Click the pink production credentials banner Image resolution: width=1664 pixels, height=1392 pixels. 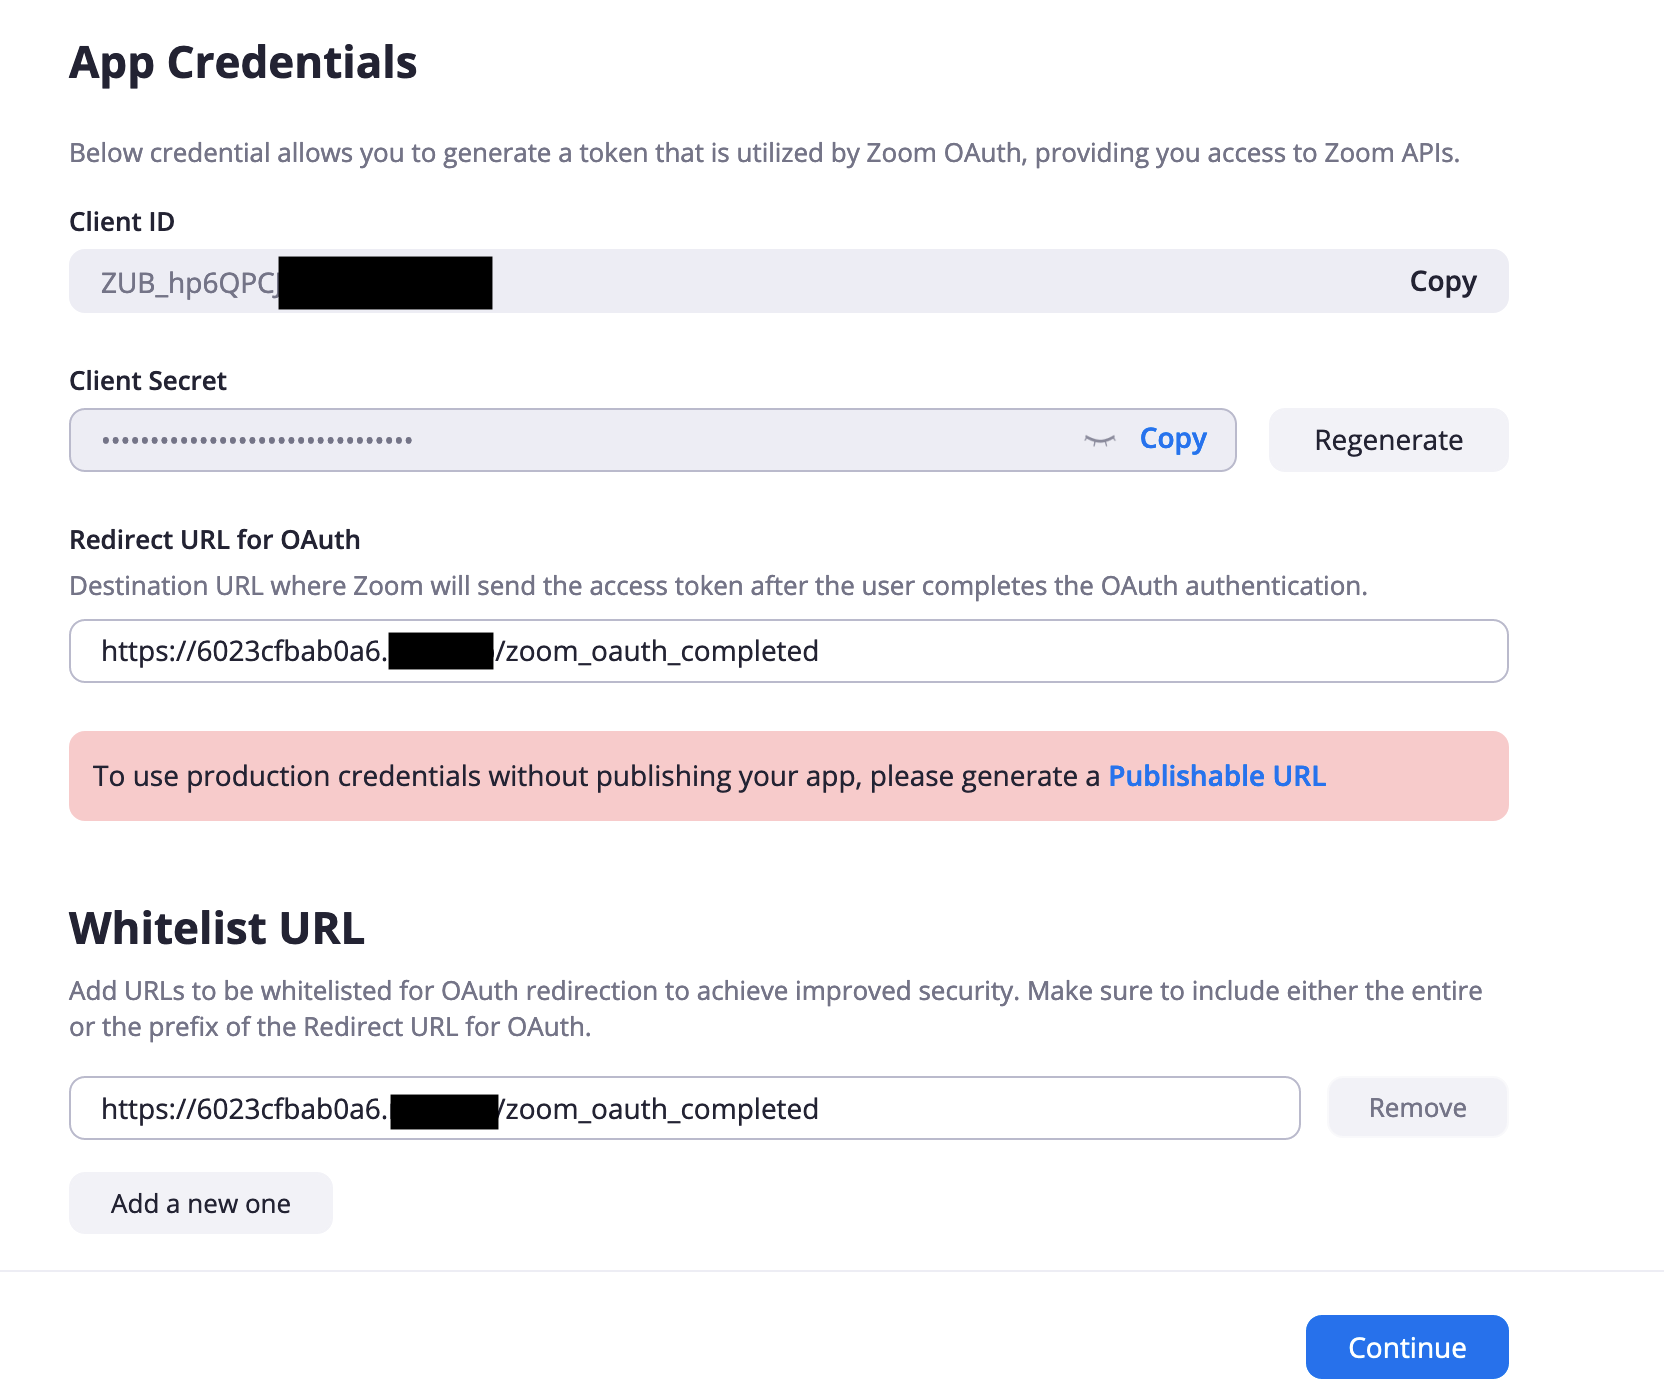click(x=788, y=776)
